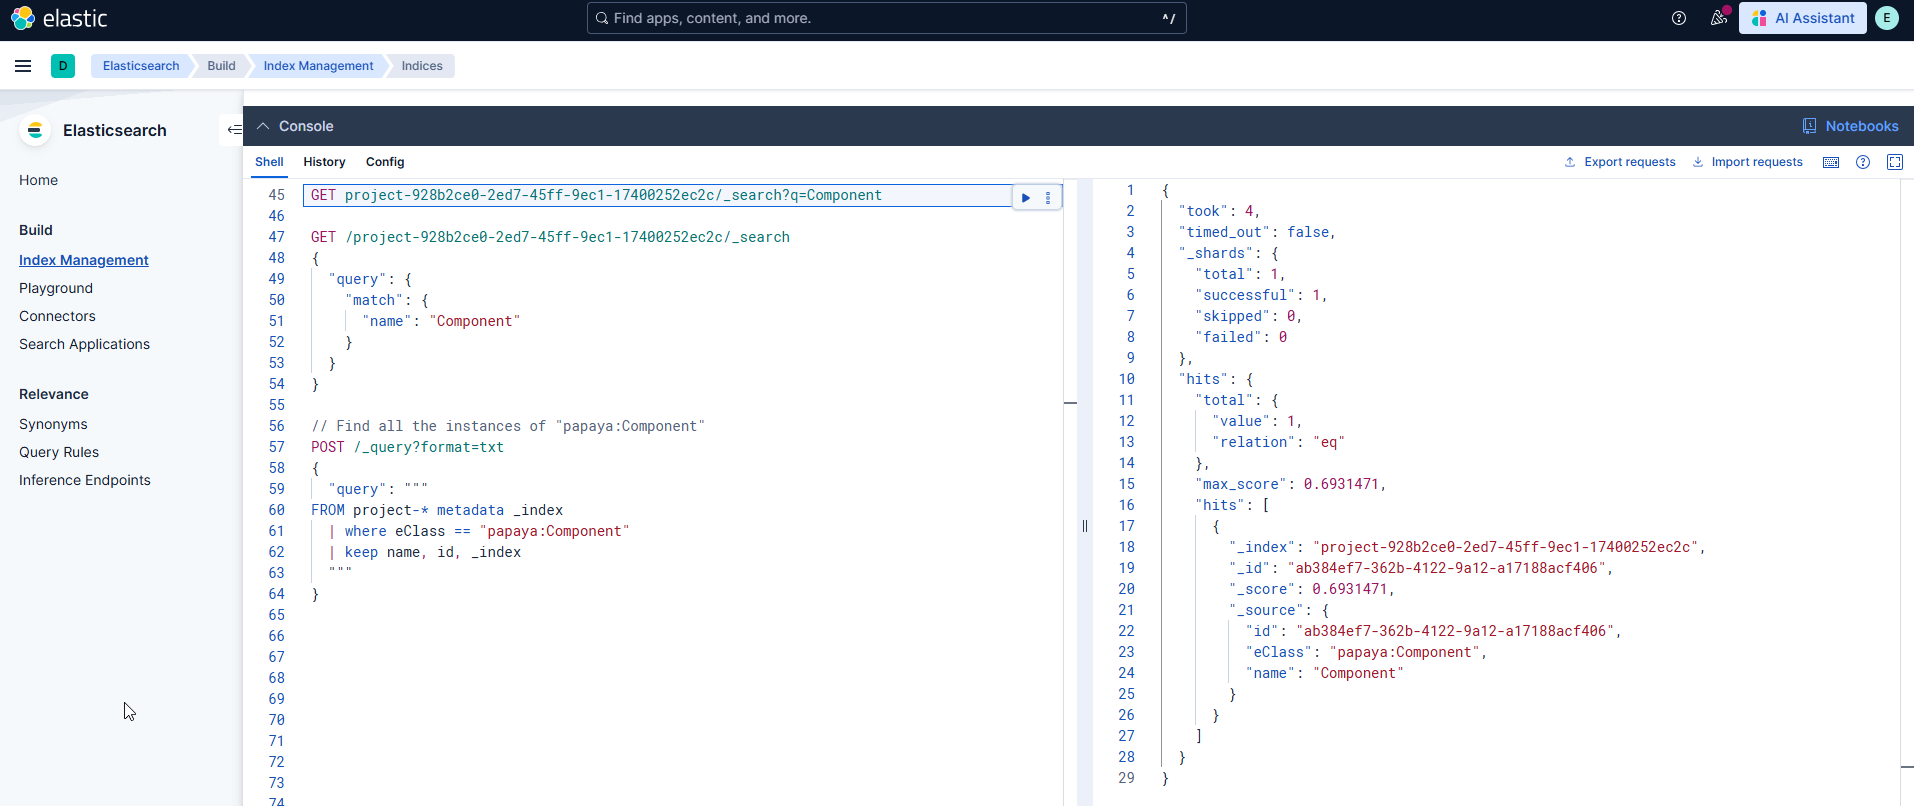Go to Build breadcrumb
This screenshot has height=806, width=1914.
coord(221,66)
